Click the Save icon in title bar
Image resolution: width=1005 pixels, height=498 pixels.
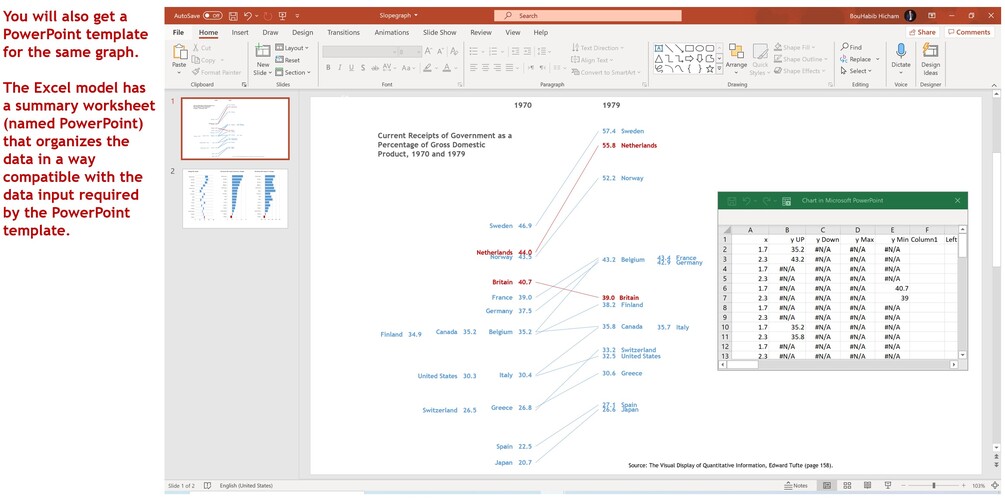pyautogui.click(x=233, y=15)
